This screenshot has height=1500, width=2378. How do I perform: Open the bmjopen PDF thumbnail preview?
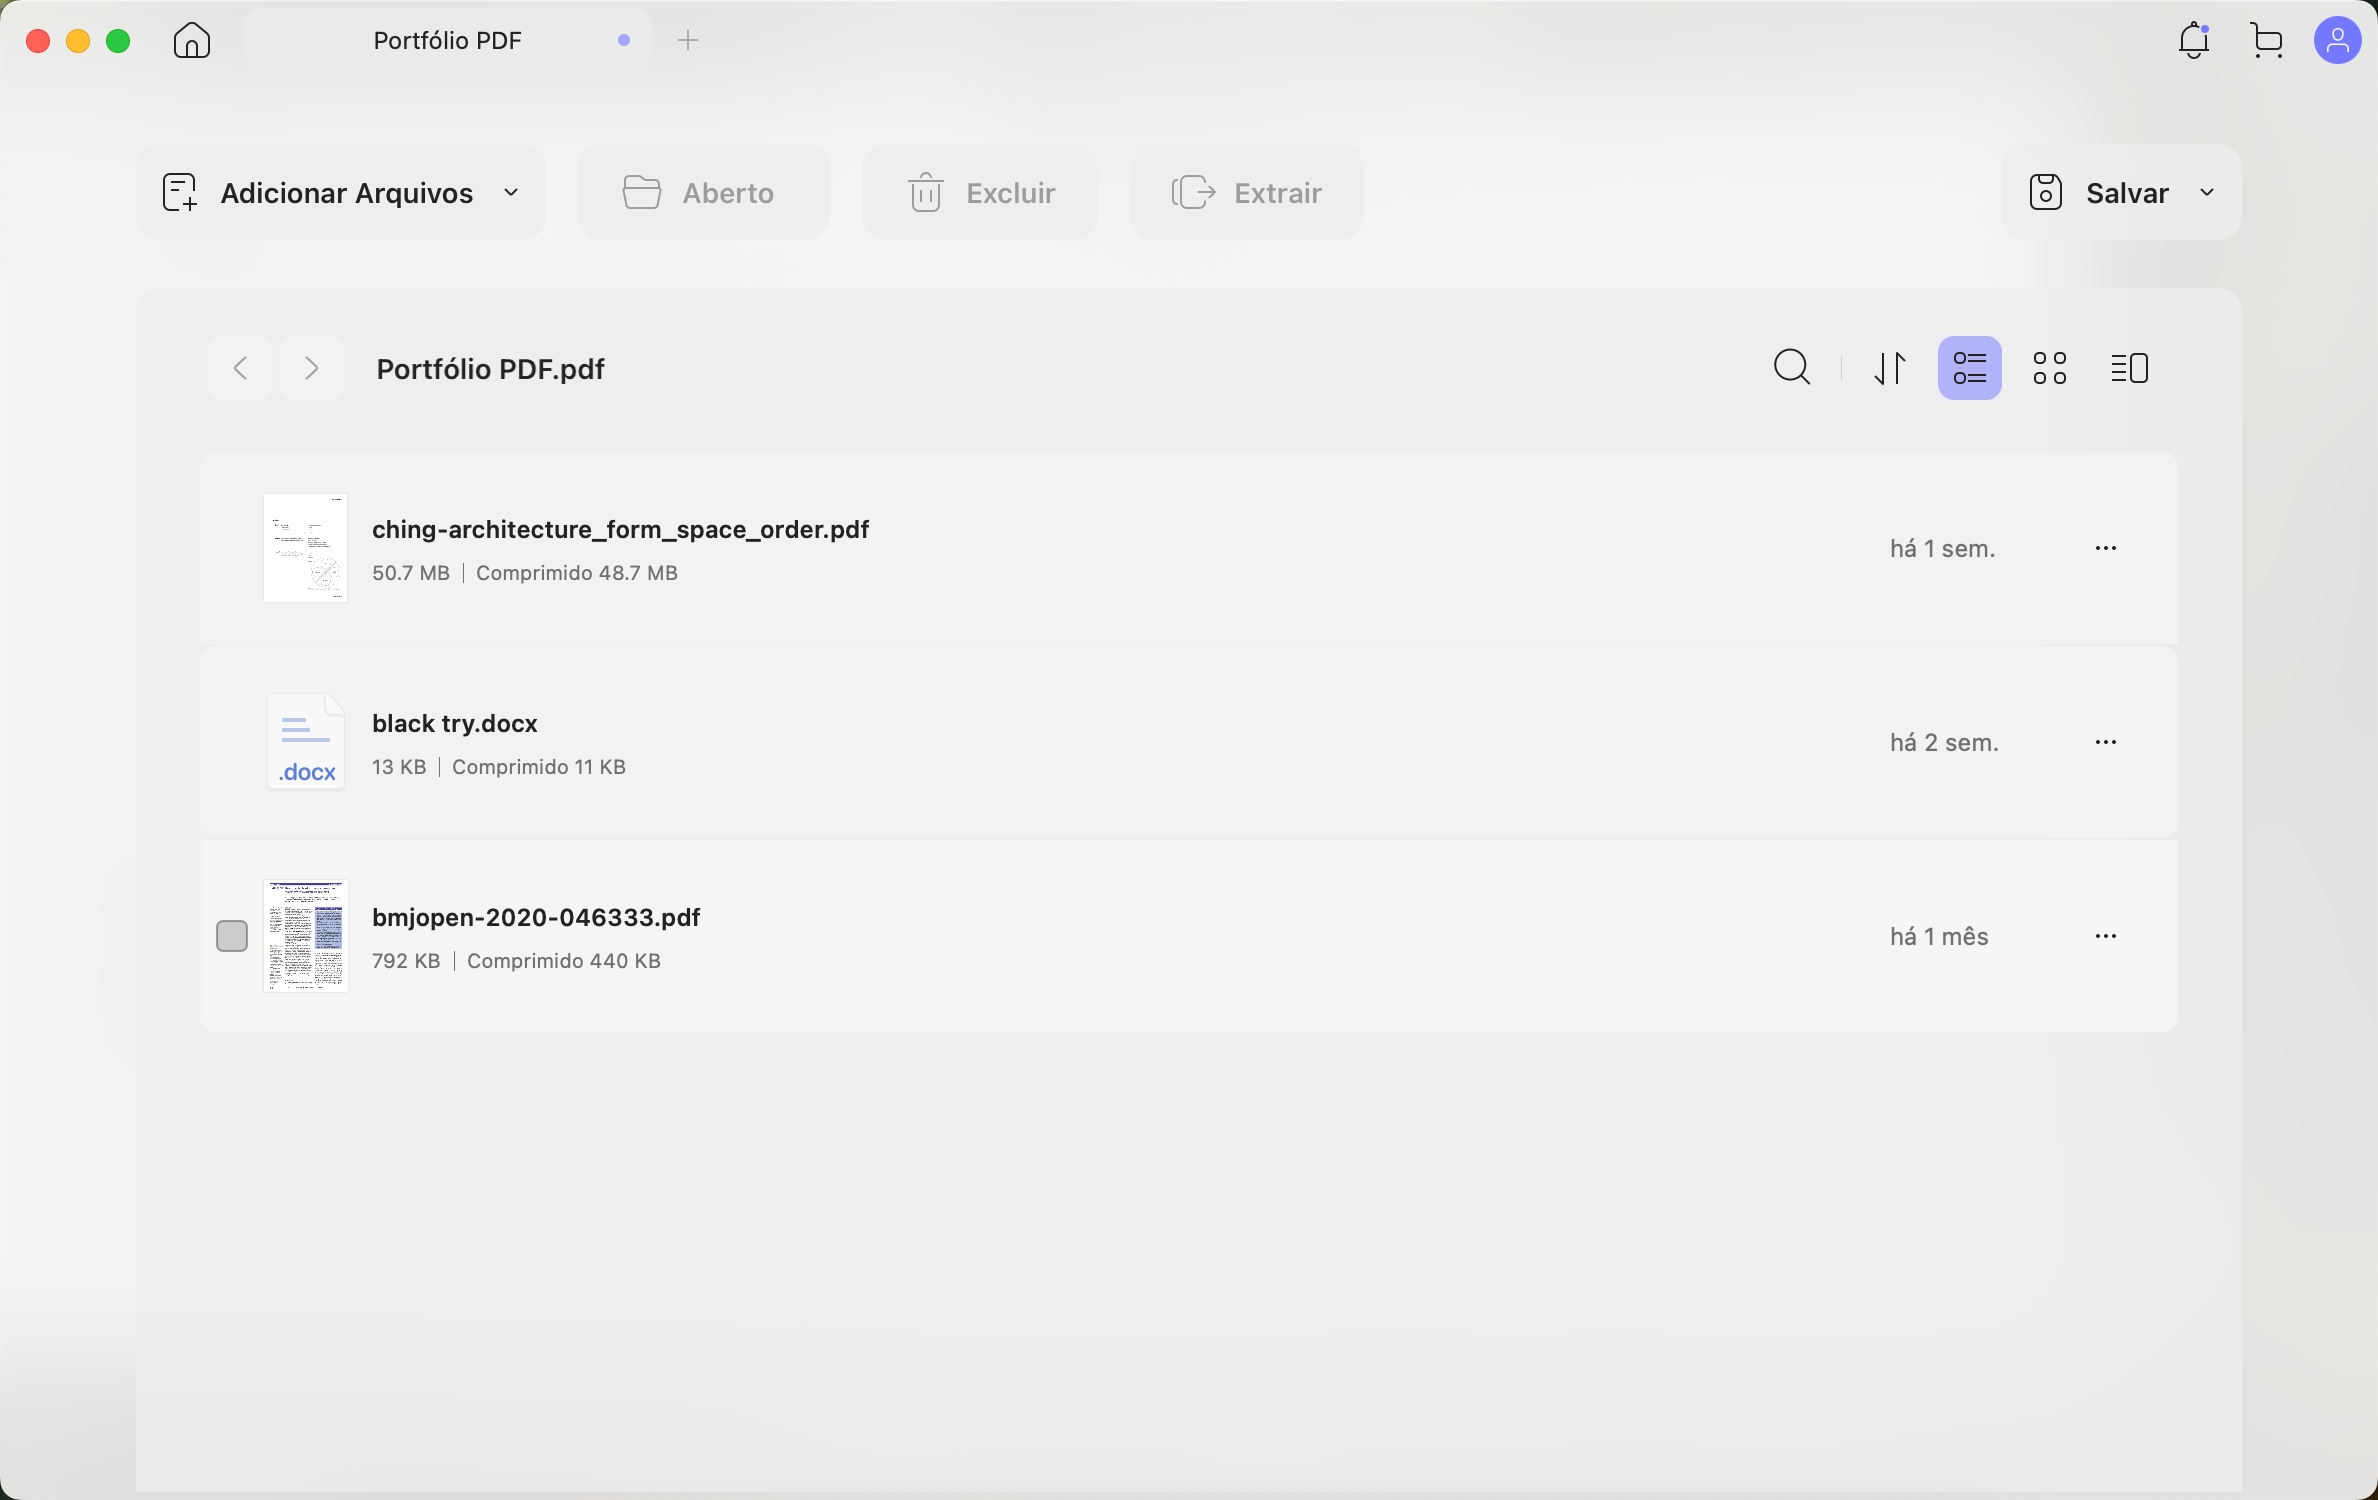(x=306, y=936)
